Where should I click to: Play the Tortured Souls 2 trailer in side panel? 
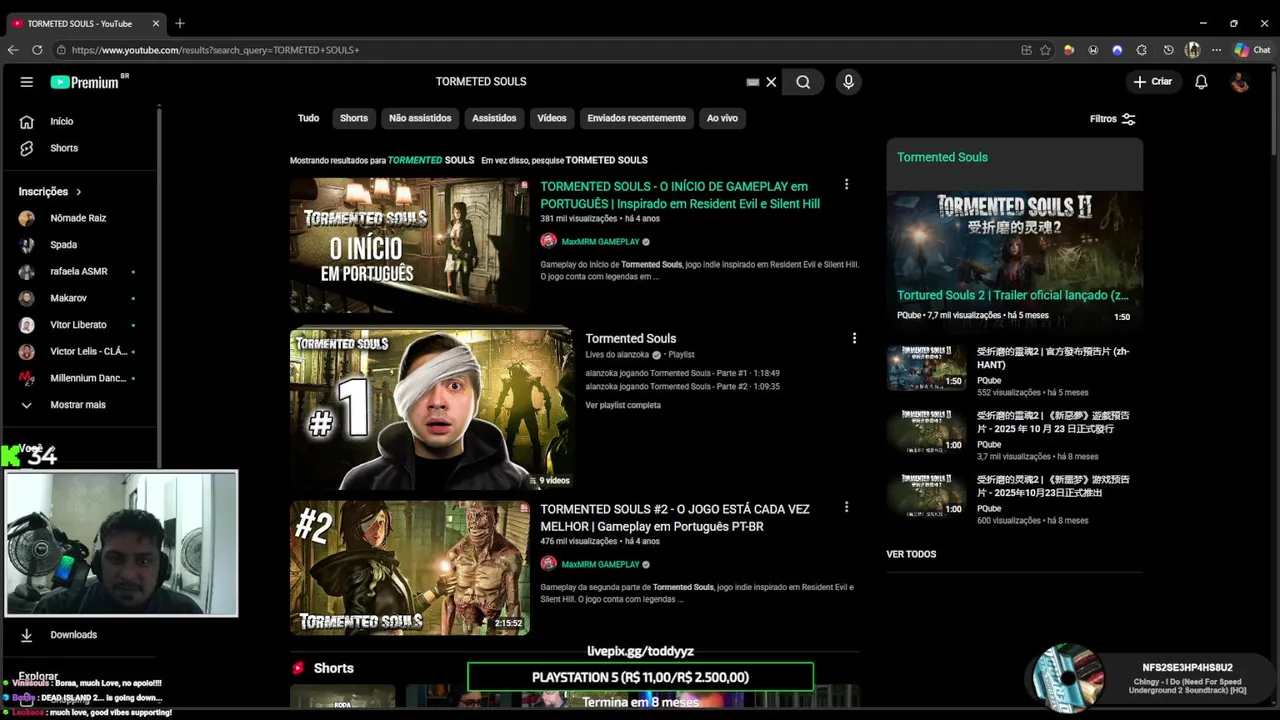tap(1015, 260)
